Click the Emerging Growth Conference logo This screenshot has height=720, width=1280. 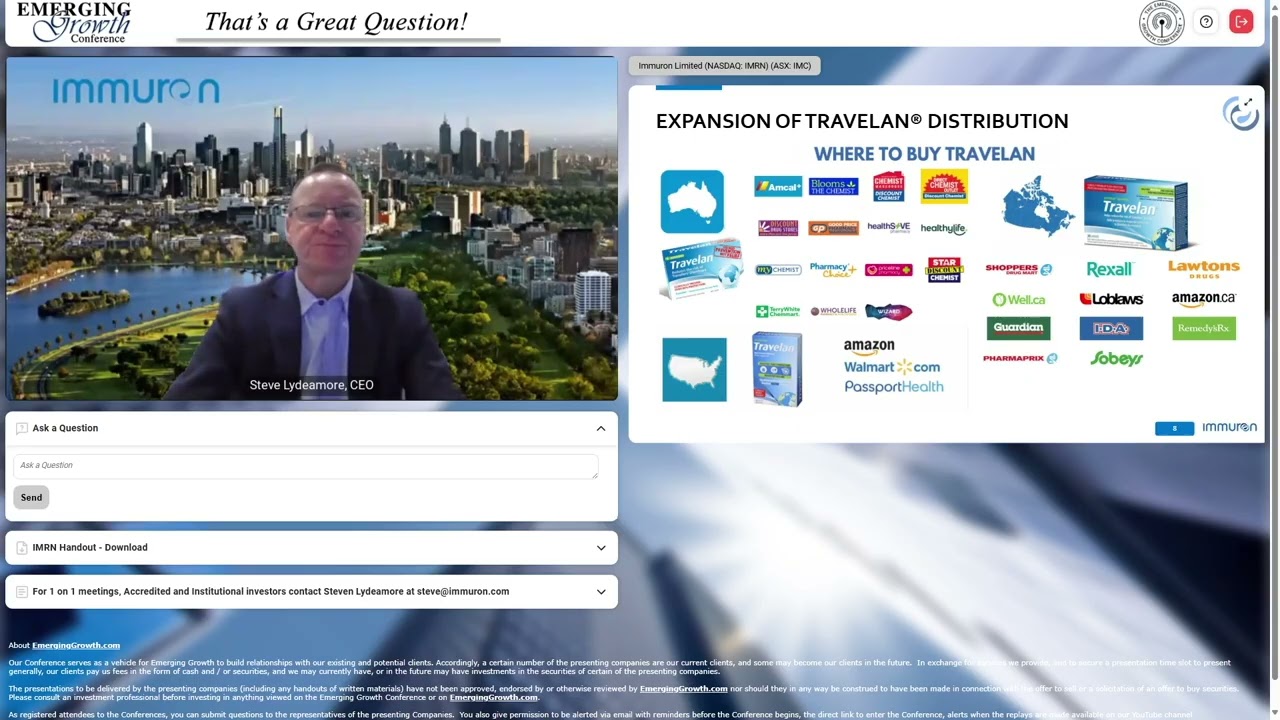point(75,22)
